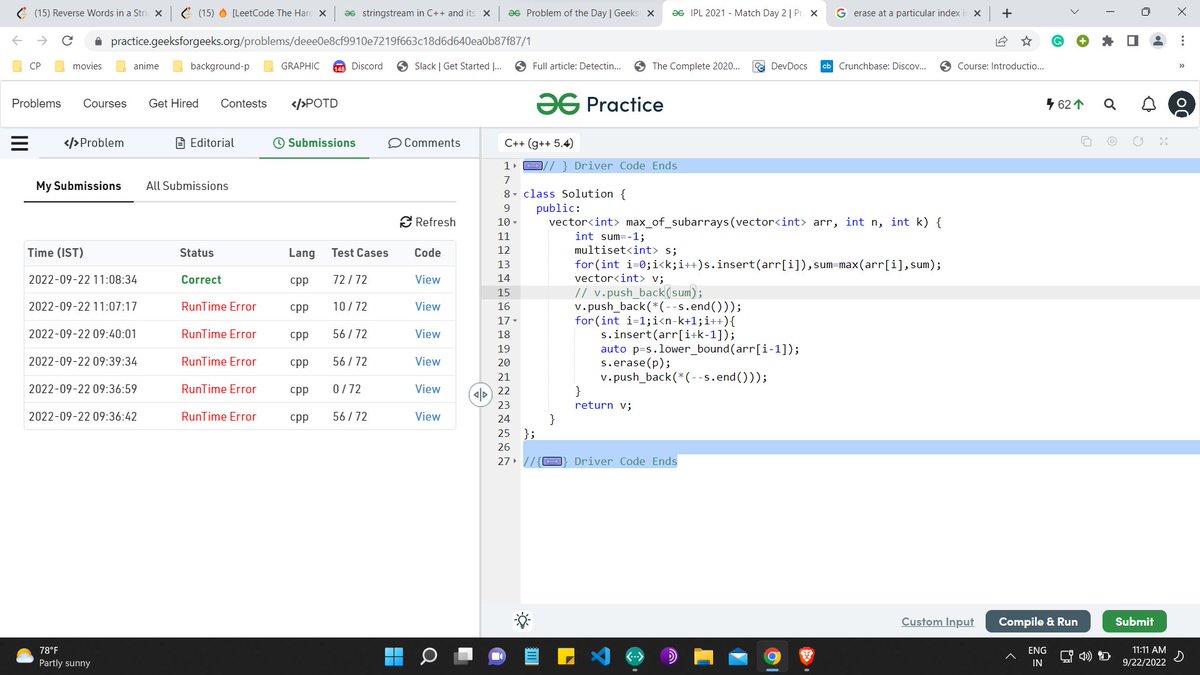Open Visual Studio Code from taskbar
Viewport: 1200px width, 675px height.
click(599, 657)
